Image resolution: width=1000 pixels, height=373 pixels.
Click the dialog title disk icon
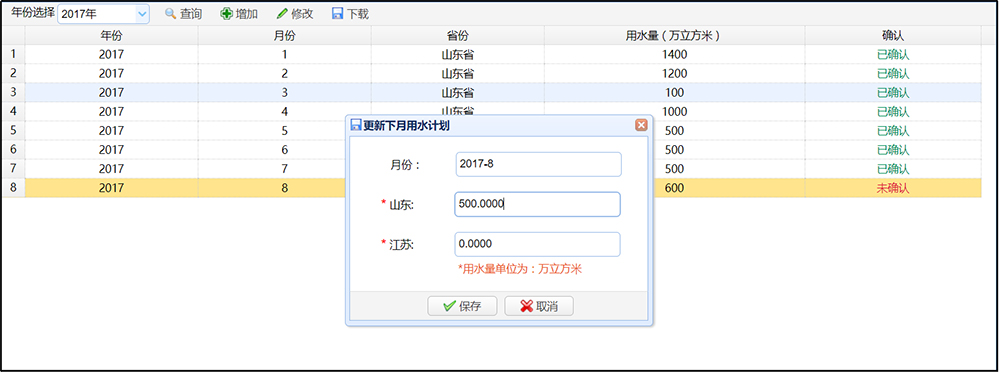[357, 125]
